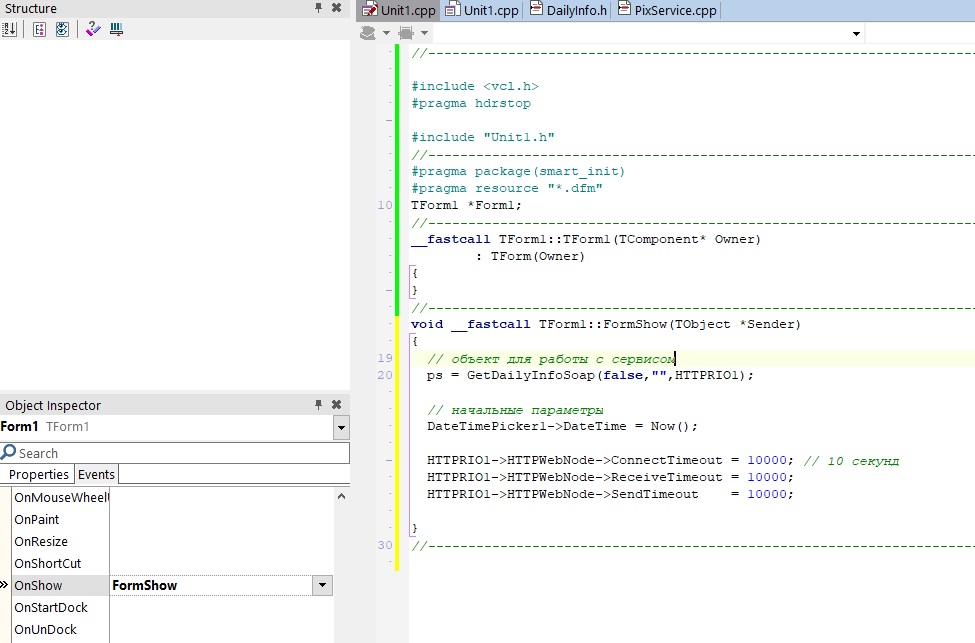The height and width of the screenshot is (643, 975).
Task: Click the FormShow method signature line
Action: pyautogui.click(x=606, y=324)
